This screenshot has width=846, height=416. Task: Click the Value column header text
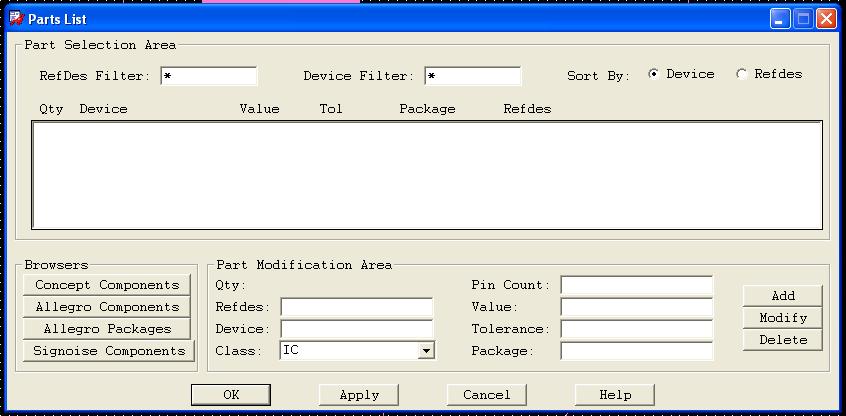click(260, 109)
